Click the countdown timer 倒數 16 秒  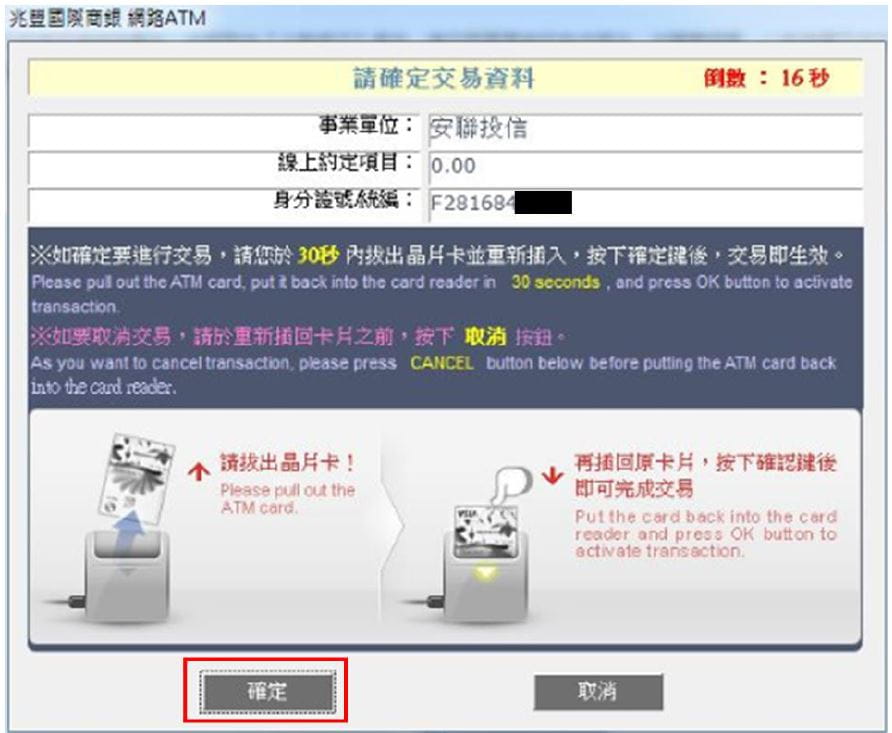click(766, 78)
